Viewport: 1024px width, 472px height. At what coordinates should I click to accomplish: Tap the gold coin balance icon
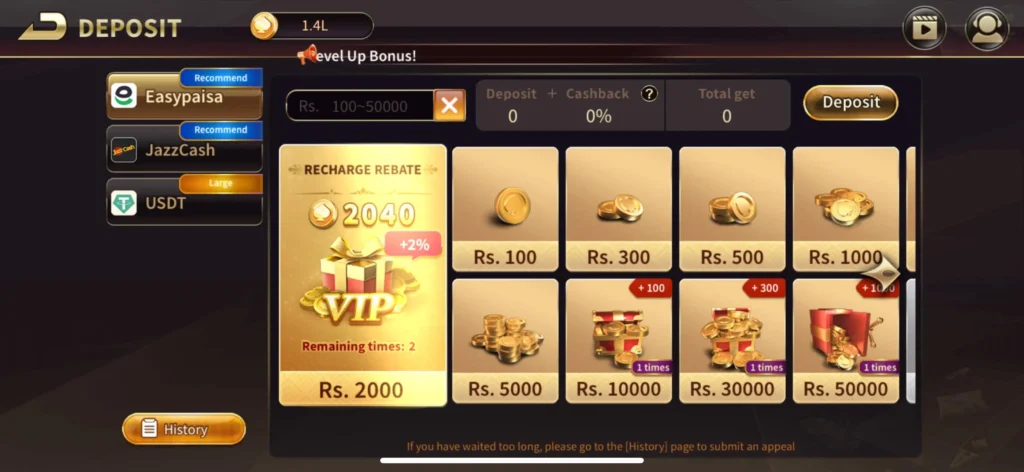[264, 26]
